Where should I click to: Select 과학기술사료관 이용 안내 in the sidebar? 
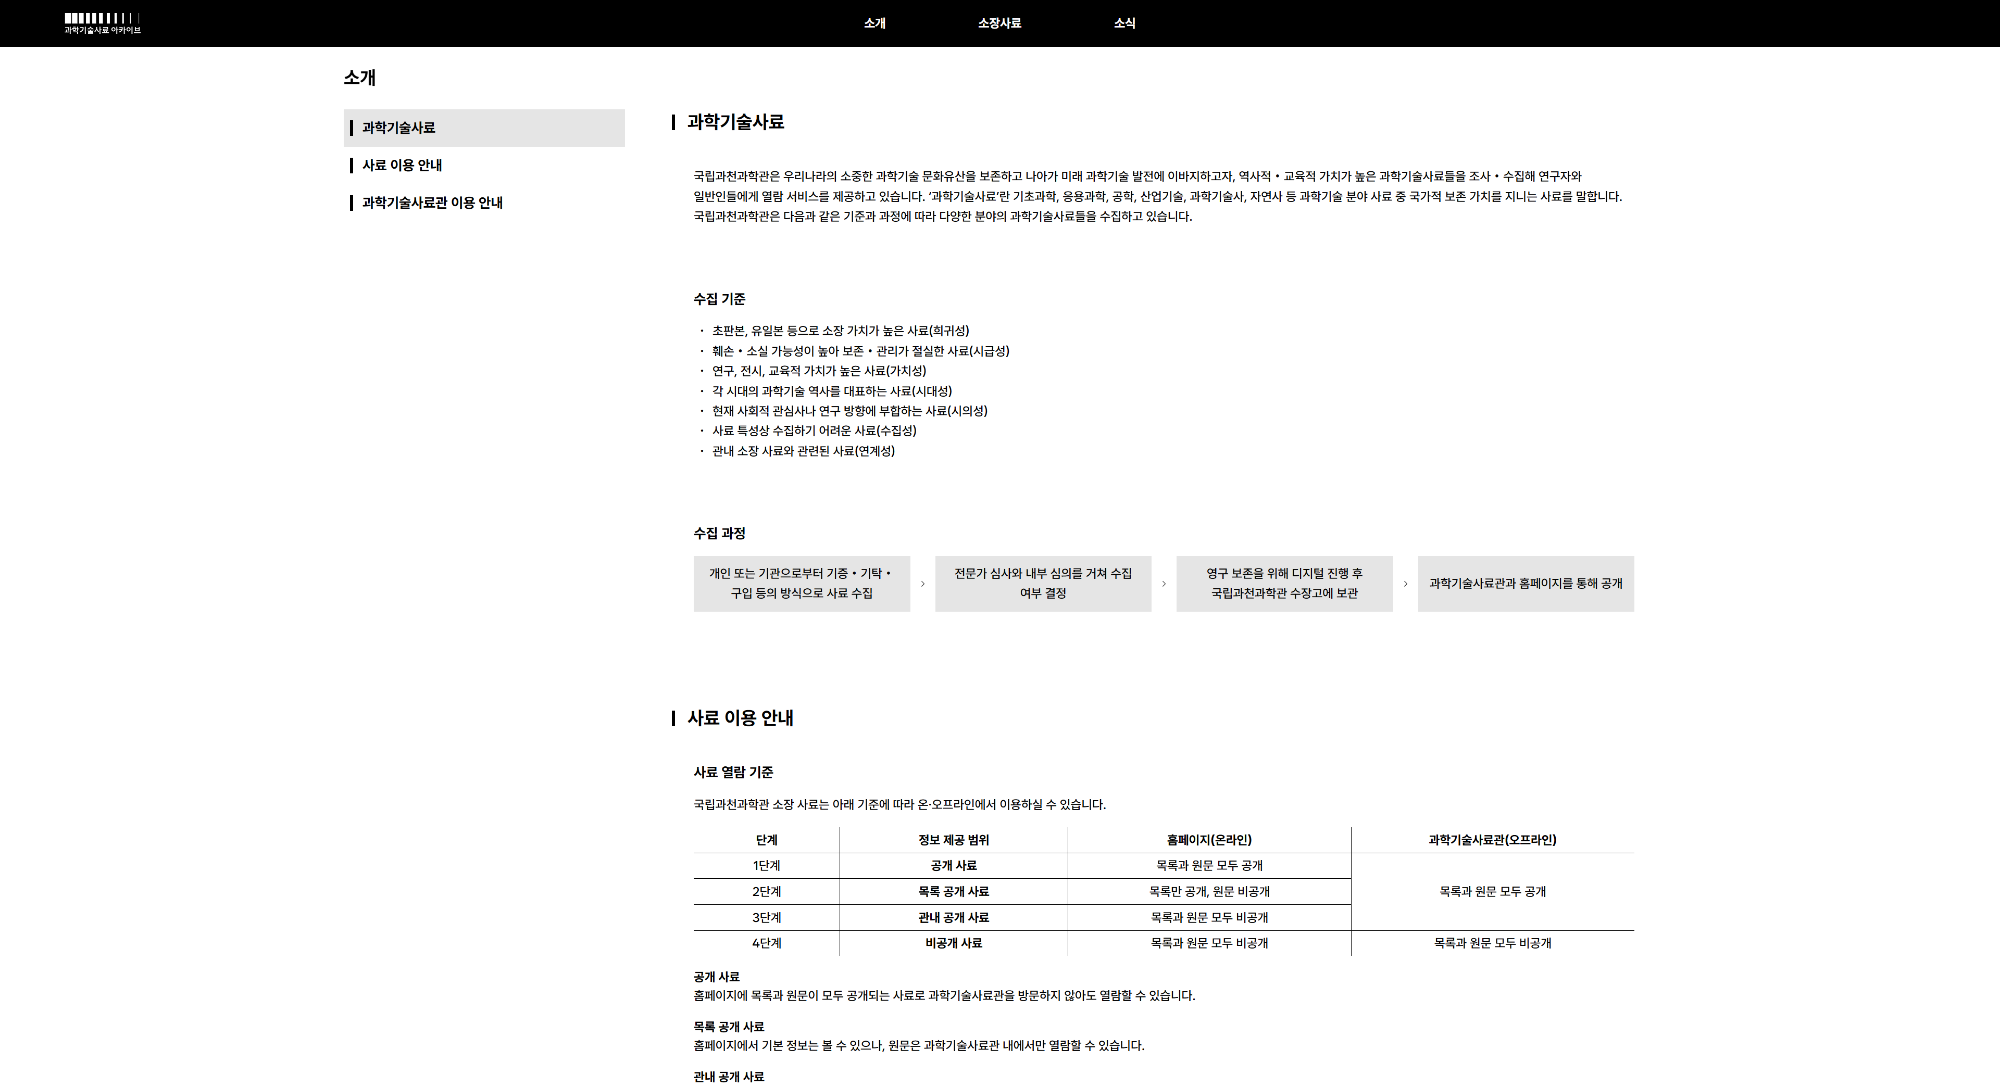click(x=432, y=203)
